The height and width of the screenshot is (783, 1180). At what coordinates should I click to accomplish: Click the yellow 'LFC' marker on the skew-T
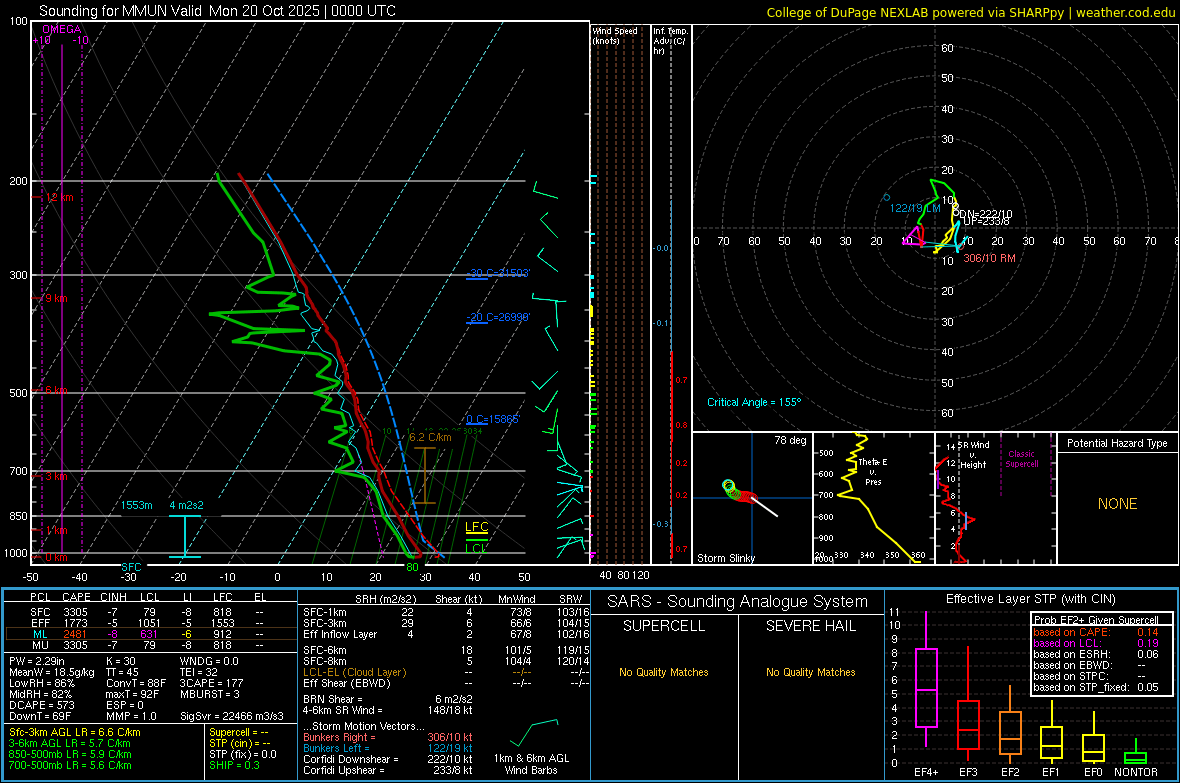(x=476, y=526)
